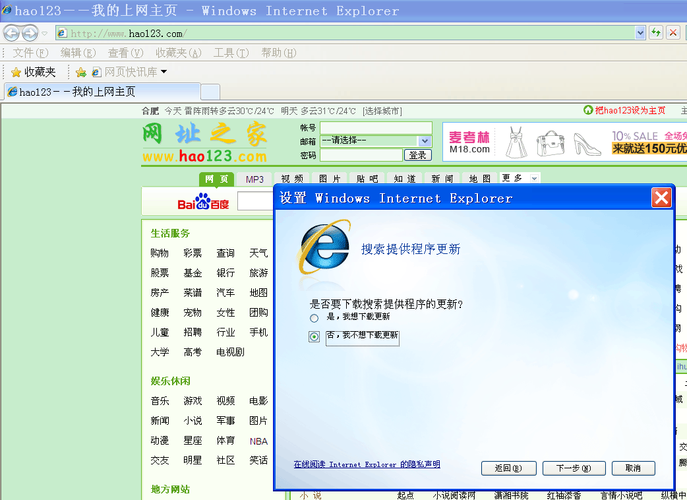The height and width of the screenshot is (500, 687).
Task: Expand the 更多 search dropdown
Action: (520, 178)
